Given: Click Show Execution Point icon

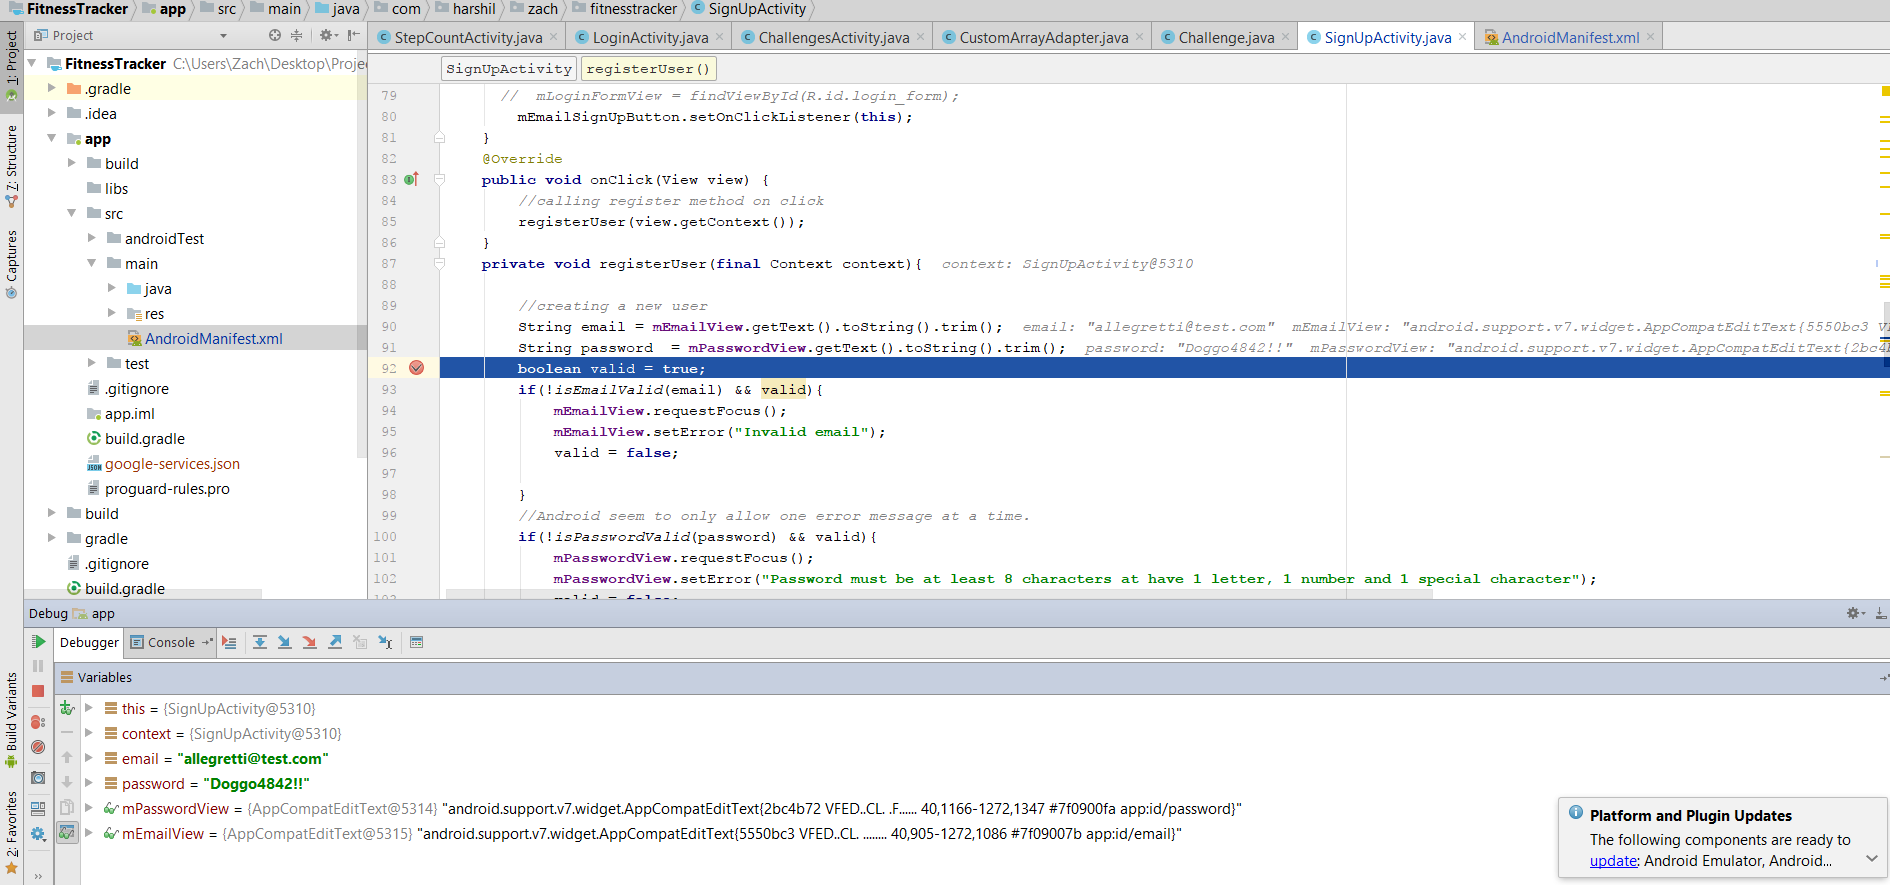Looking at the screenshot, I should [x=229, y=642].
